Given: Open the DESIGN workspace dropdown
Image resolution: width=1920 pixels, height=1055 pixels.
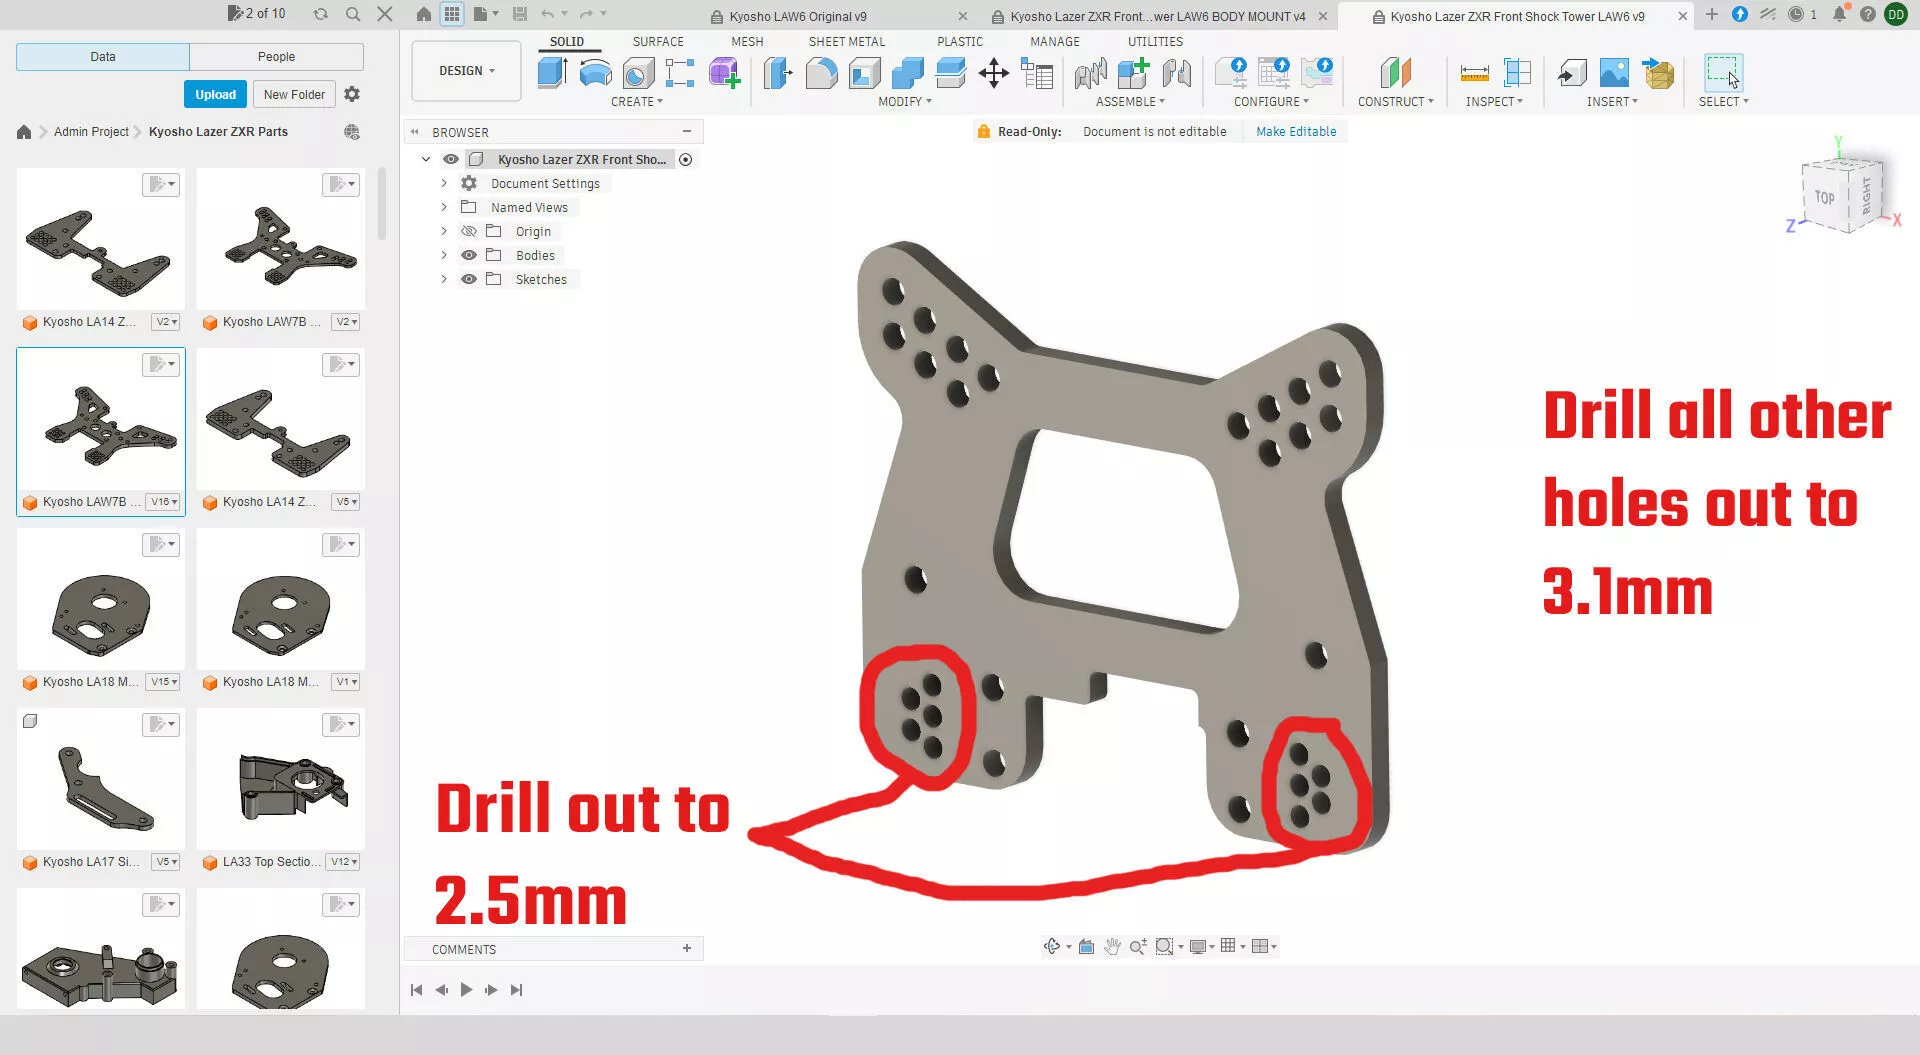Looking at the screenshot, I should [466, 71].
